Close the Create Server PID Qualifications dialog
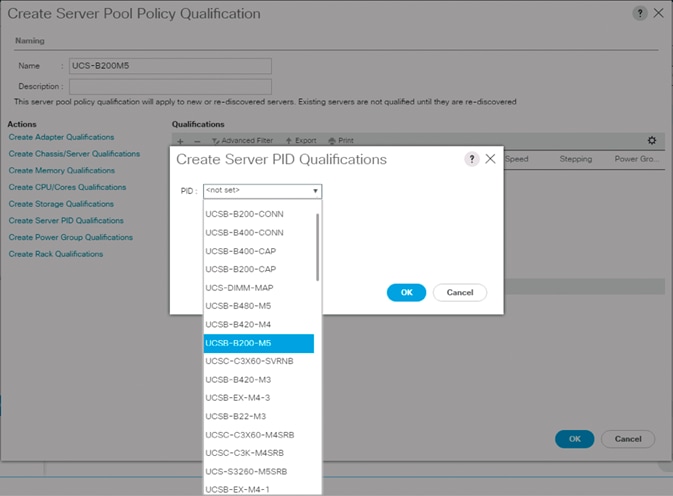Screen dimensions: 673x496 tap(490, 159)
